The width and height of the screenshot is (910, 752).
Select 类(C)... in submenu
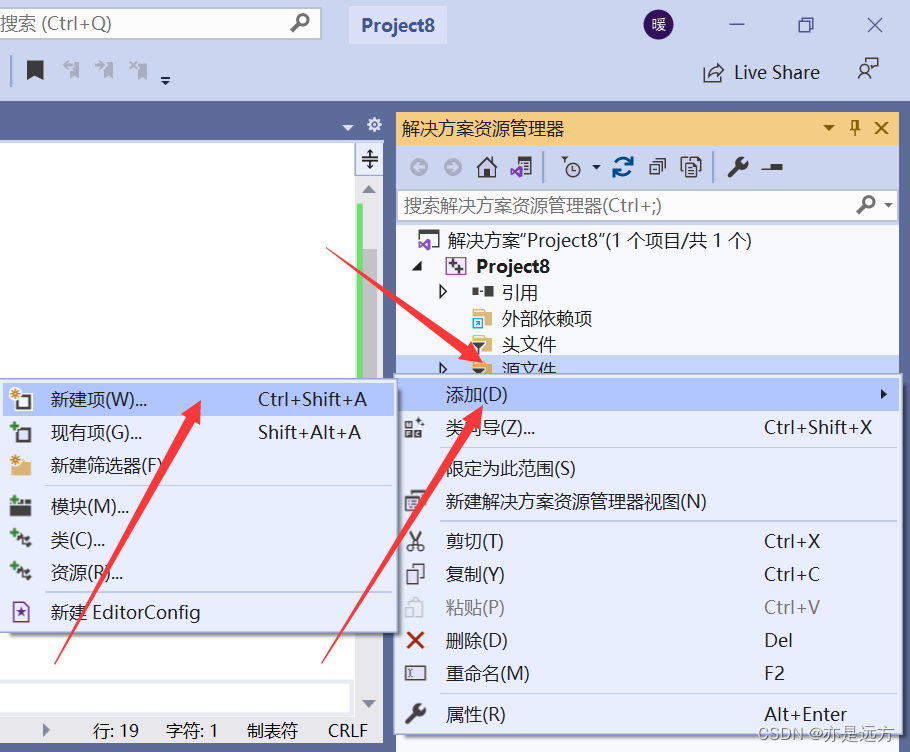(198, 540)
